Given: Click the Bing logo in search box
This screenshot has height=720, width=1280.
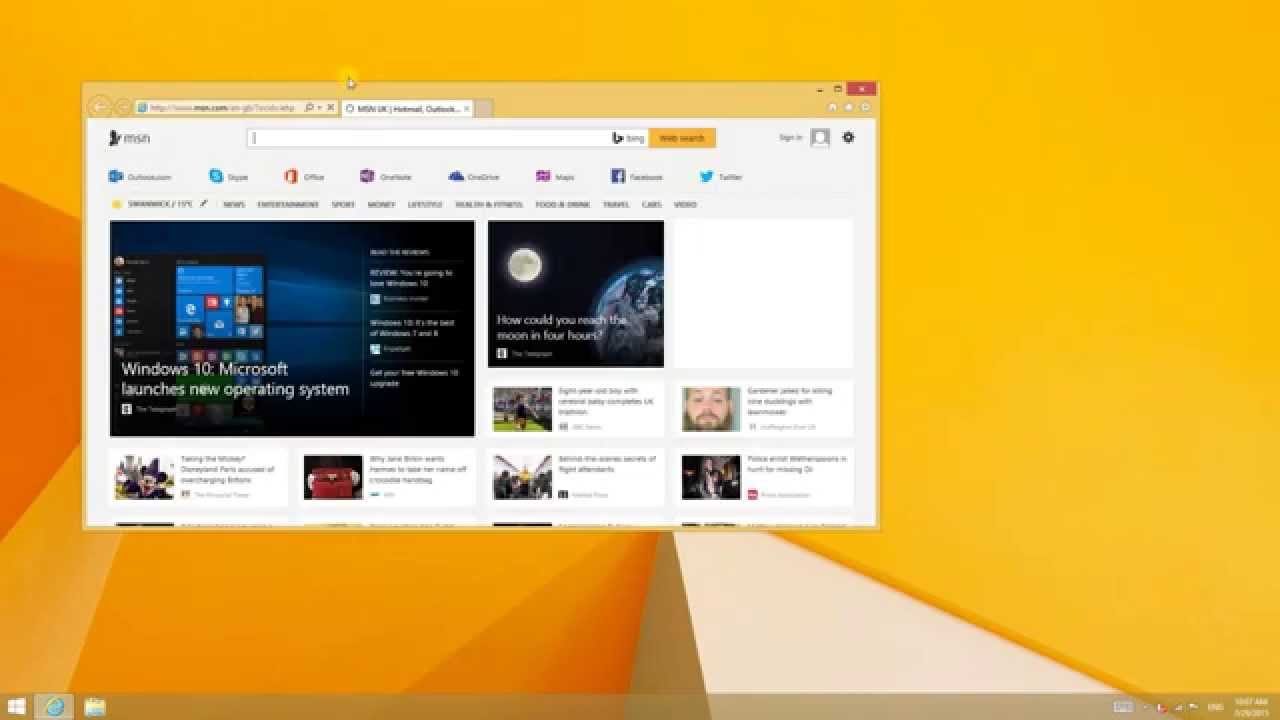Looking at the screenshot, I should pos(628,138).
